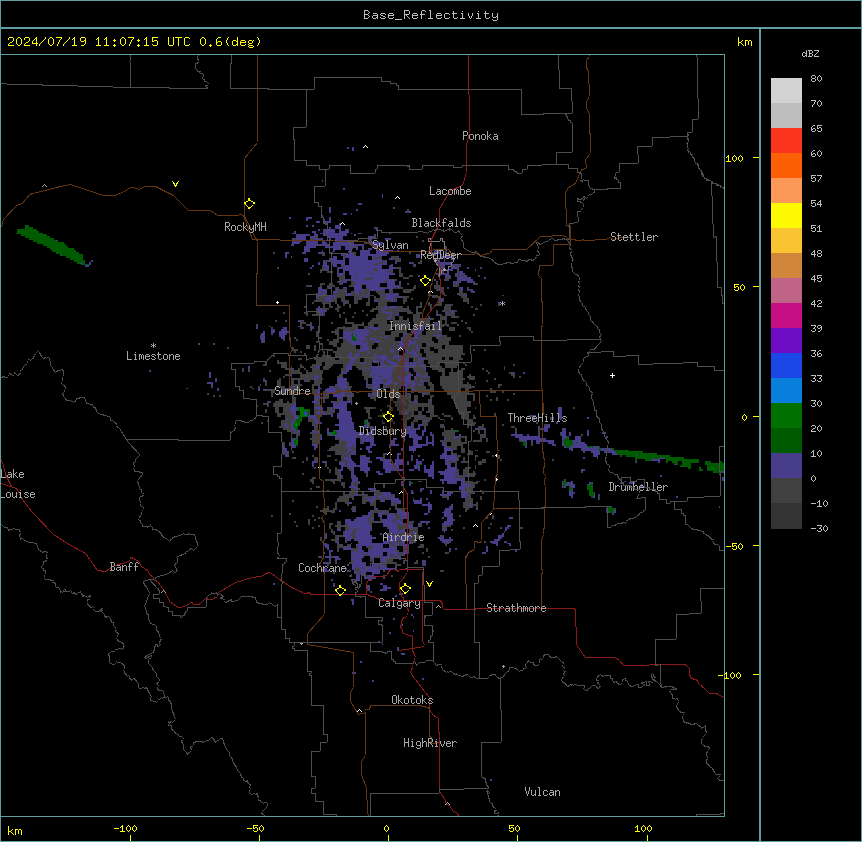
Task: Click the dBZ legend heading
Action: tap(810, 53)
